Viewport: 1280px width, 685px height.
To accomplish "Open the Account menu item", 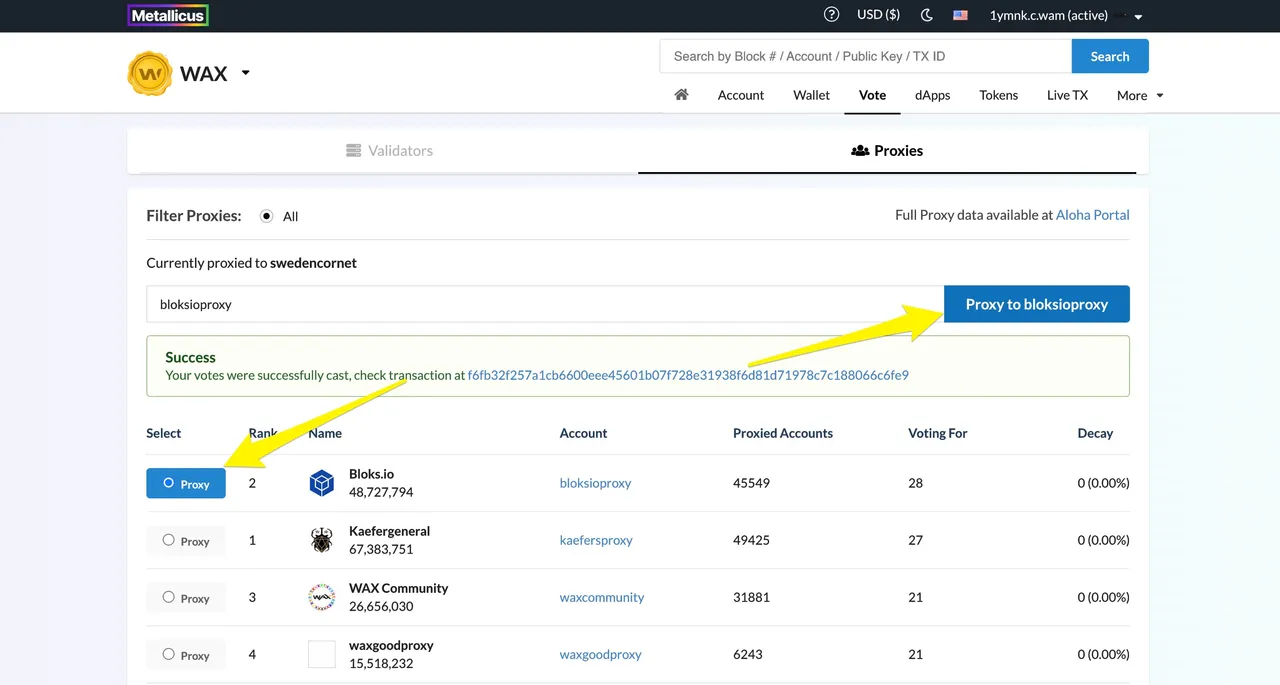I will coord(741,95).
